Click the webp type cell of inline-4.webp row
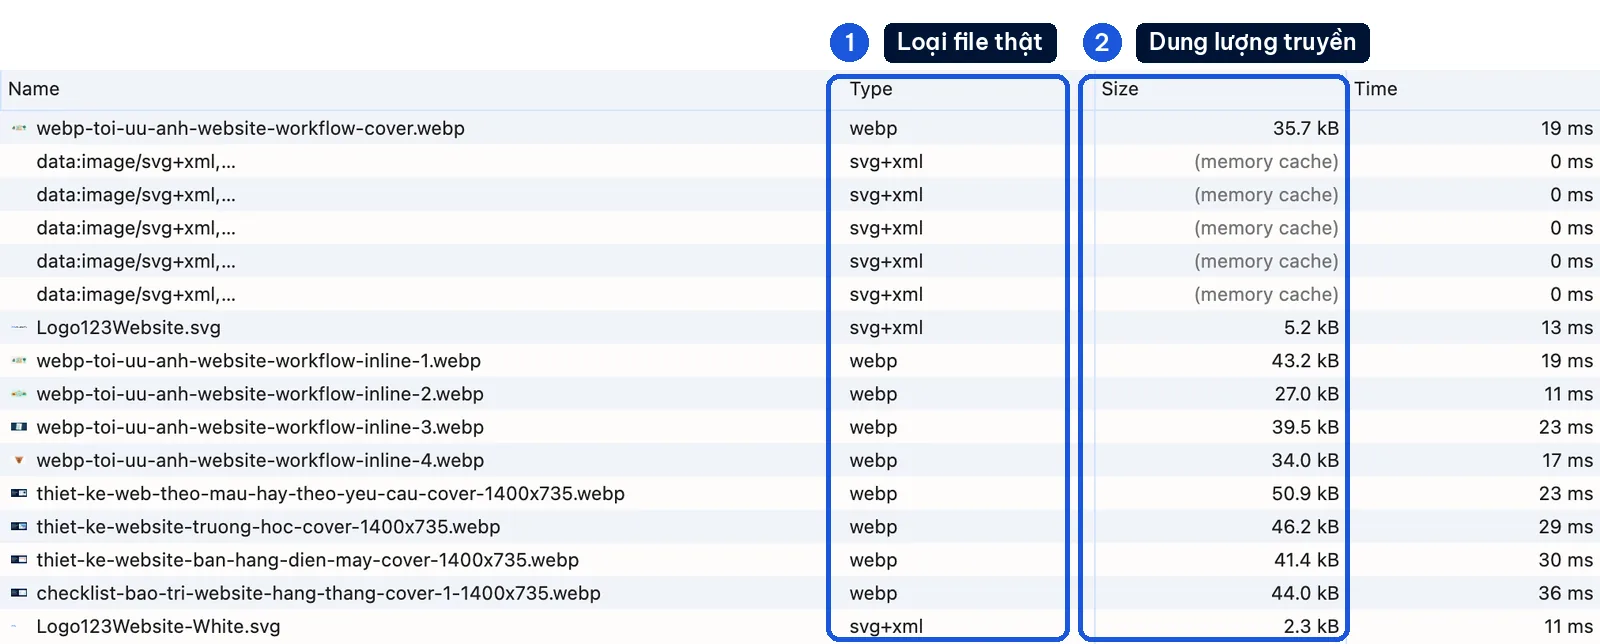This screenshot has height=644, width=1600. click(873, 460)
